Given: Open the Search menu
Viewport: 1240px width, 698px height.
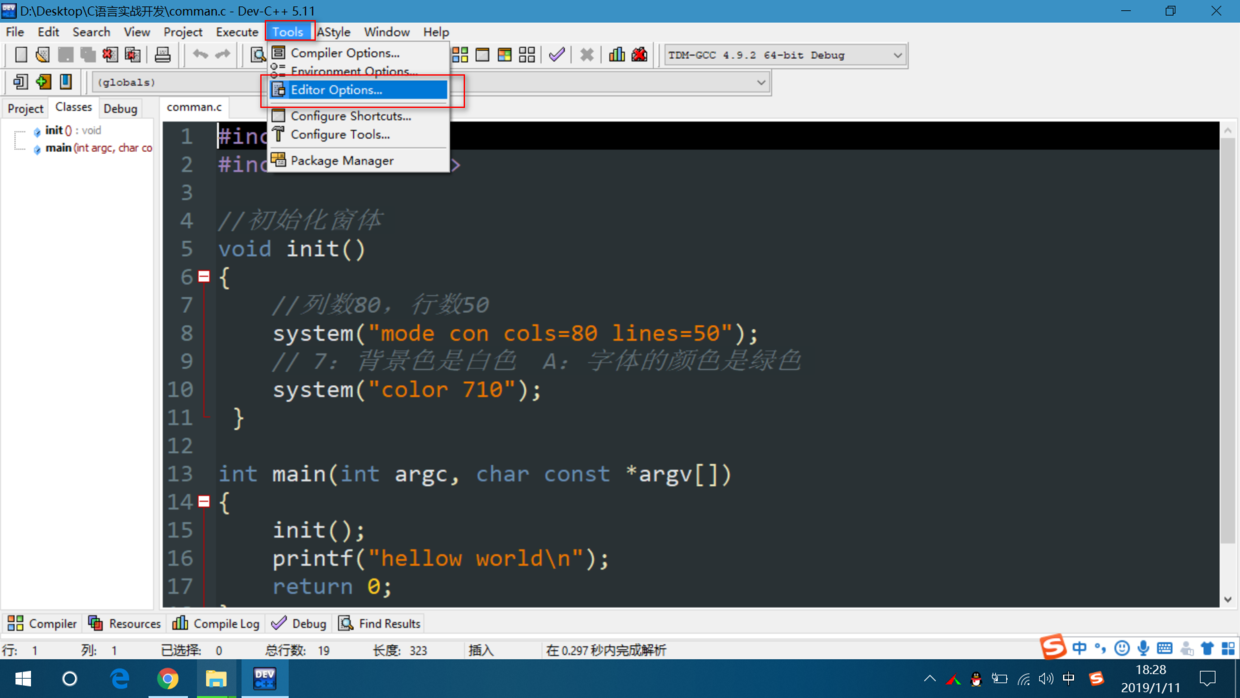Looking at the screenshot, I should (91, 32).
